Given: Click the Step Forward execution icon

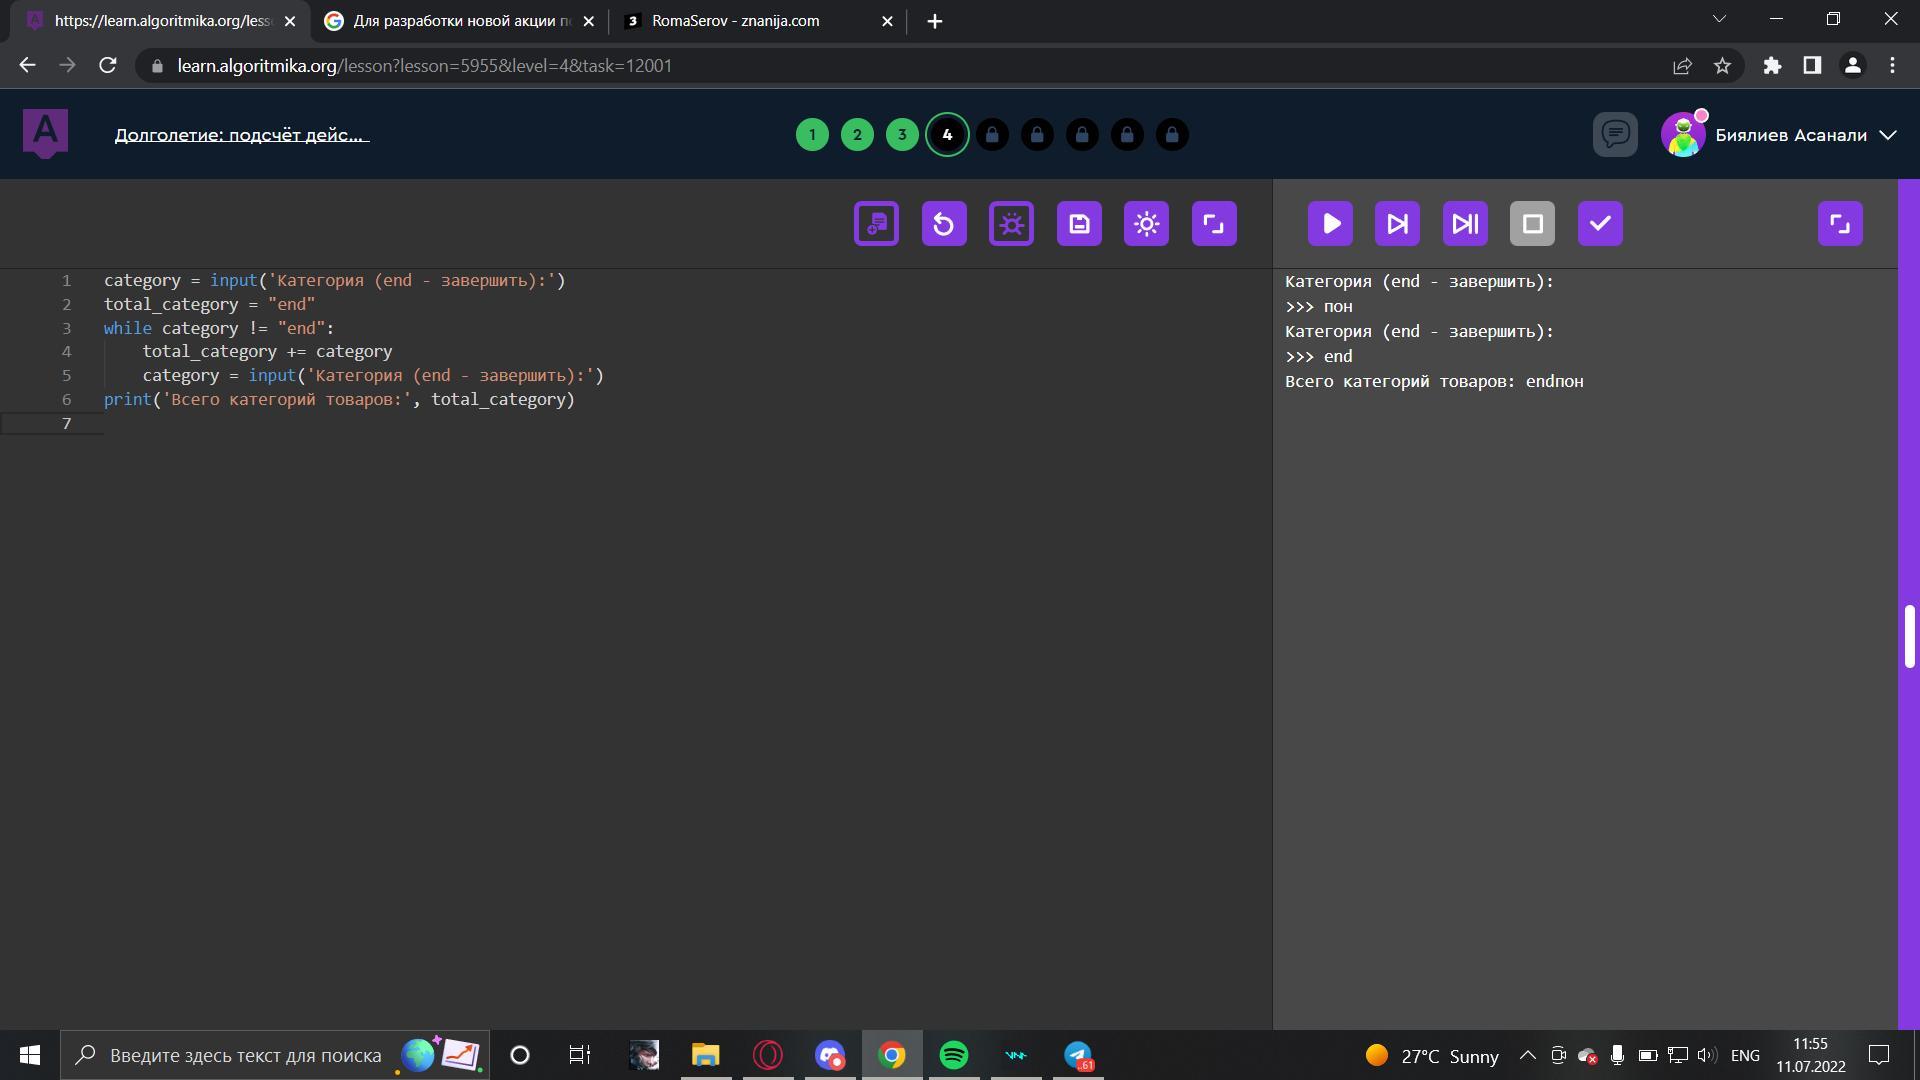Looking at the screenshot, I should pyautogui.click(x=1398, y=223).
